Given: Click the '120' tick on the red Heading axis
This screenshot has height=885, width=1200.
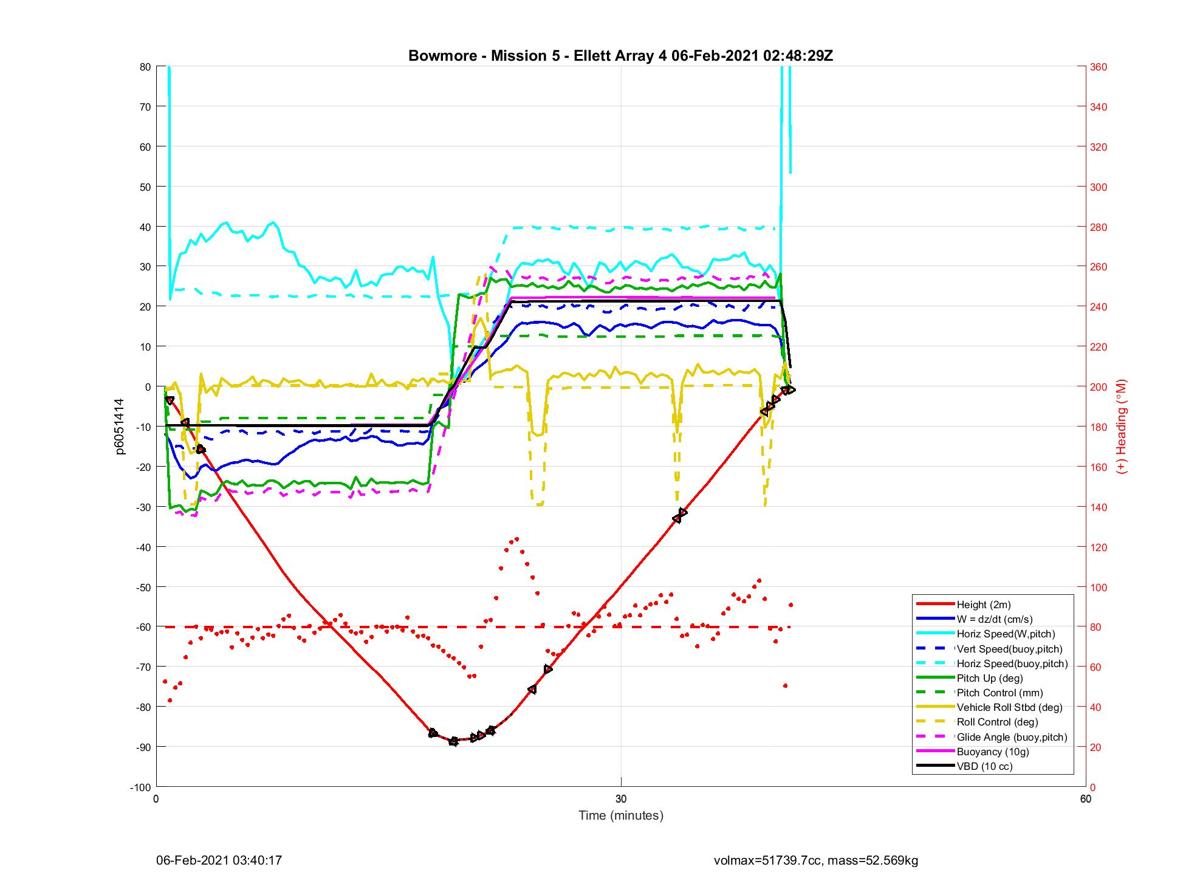Looking at the screenshot, I should point(1099,547).
